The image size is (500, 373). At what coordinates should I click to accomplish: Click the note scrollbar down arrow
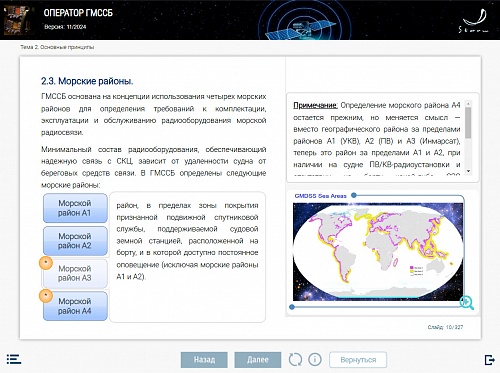coord(468,171)
